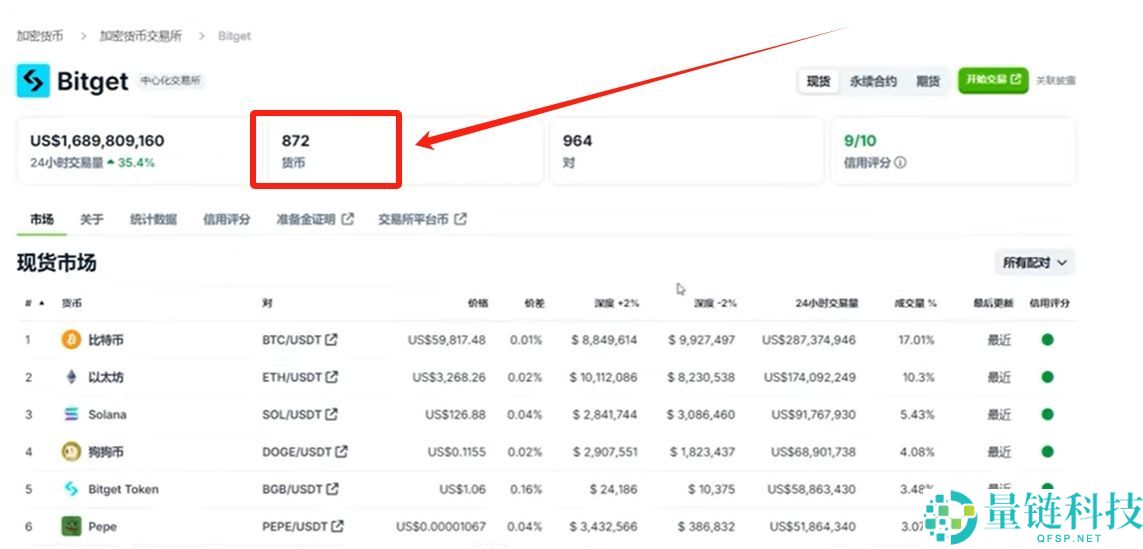Open external link icon beside BTC/USDT
The image size is (1143, 549).
tap(332, 340)
